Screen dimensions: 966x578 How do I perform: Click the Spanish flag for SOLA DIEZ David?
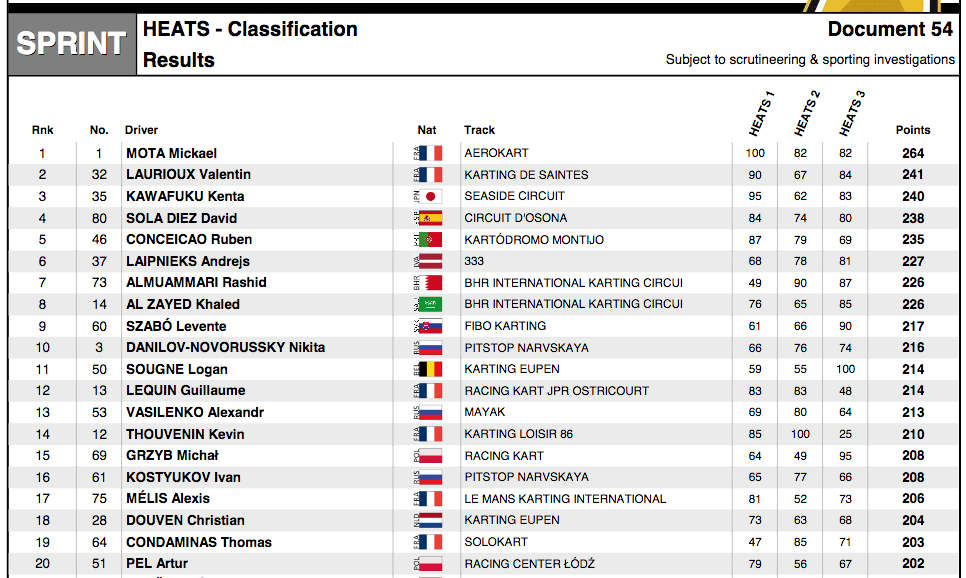pos(431,218)
